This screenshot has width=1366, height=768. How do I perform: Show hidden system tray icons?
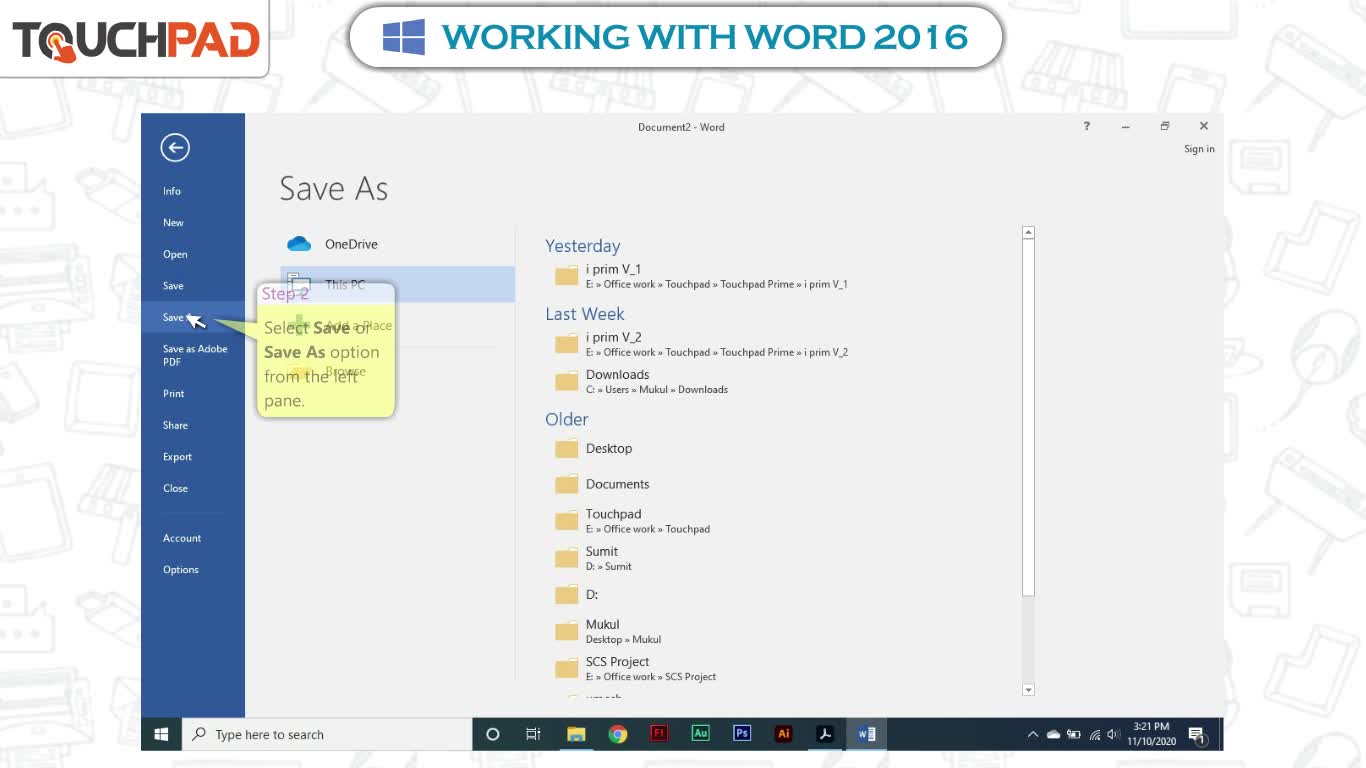point(1033,735)
